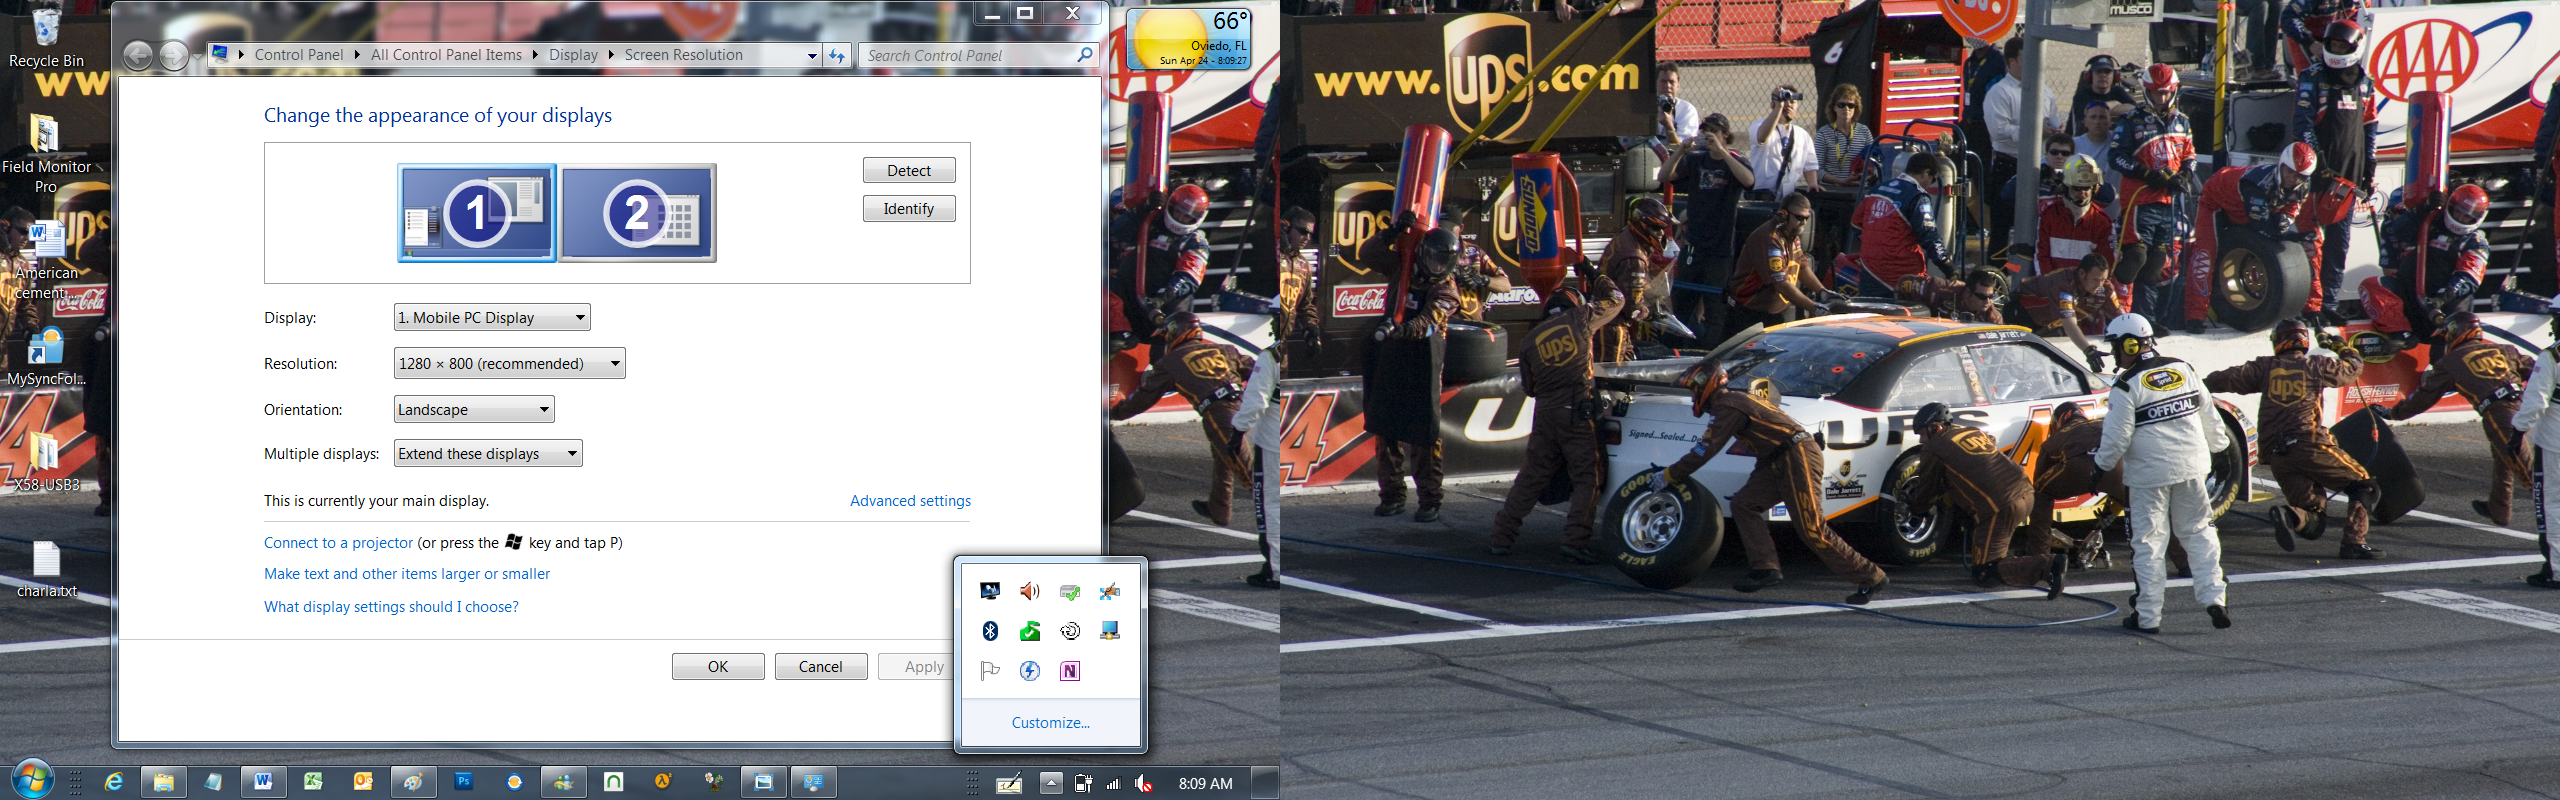The width and height of the screenshot is (2560, 800).
Task: Open the tablet input panel icon in taskbar
Action: (1009, 784)
